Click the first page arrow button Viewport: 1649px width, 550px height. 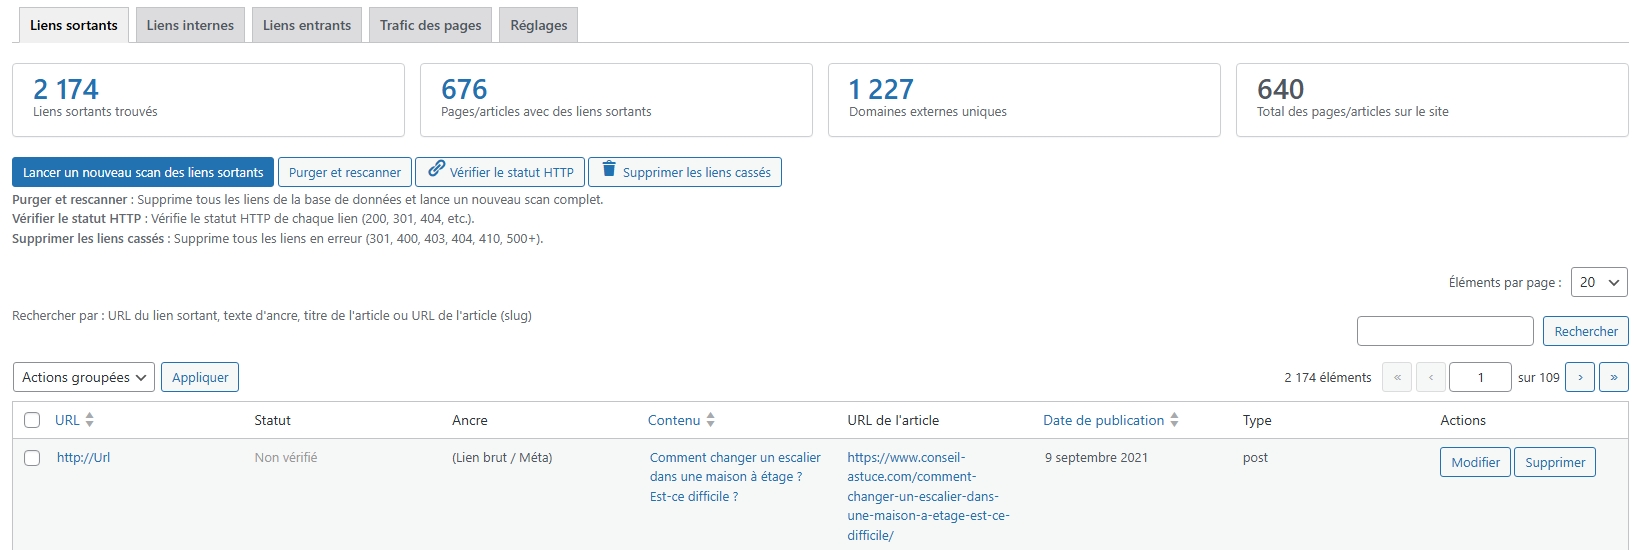pyautogui.click(x=1397, y=377)
